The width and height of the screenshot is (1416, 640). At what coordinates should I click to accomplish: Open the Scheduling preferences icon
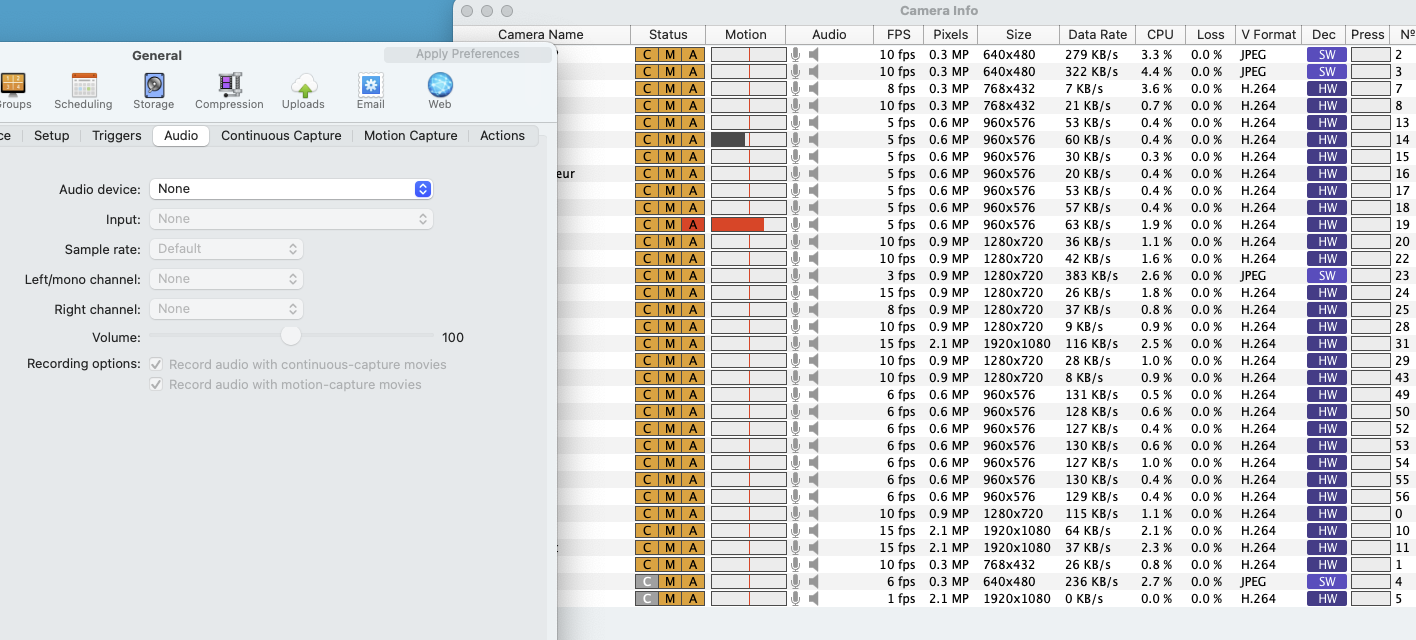pos(84,90)
